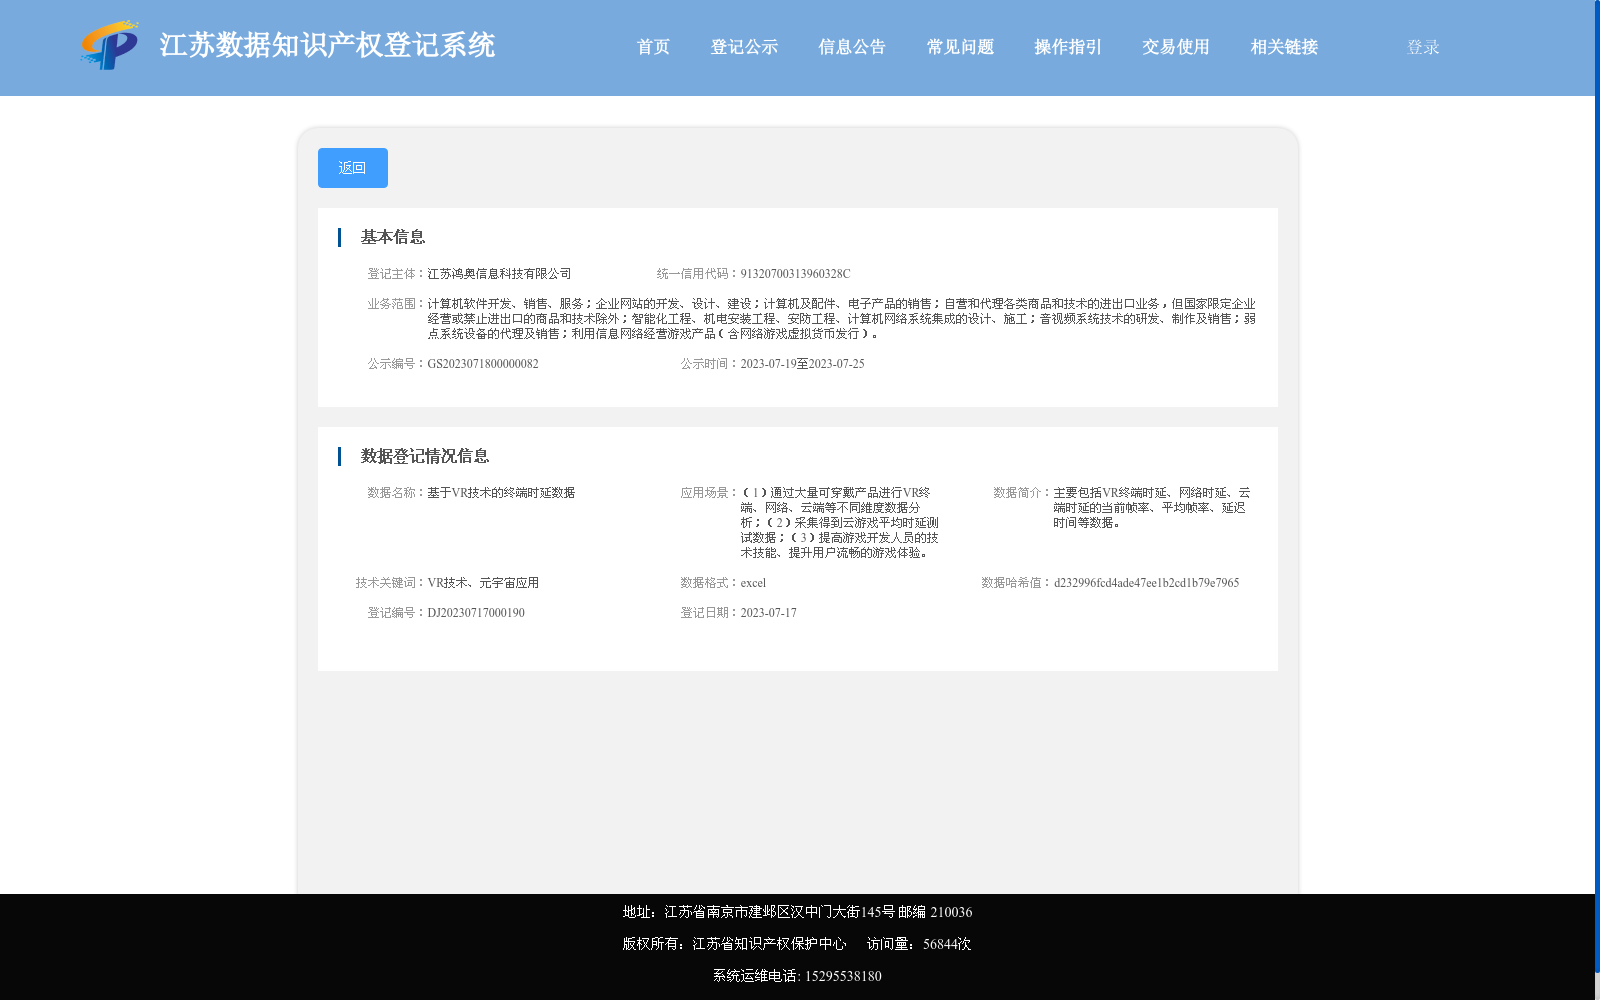The image size is (1600, 1000).
Task: Click the 返回 back button
Action: coord(353,168)
